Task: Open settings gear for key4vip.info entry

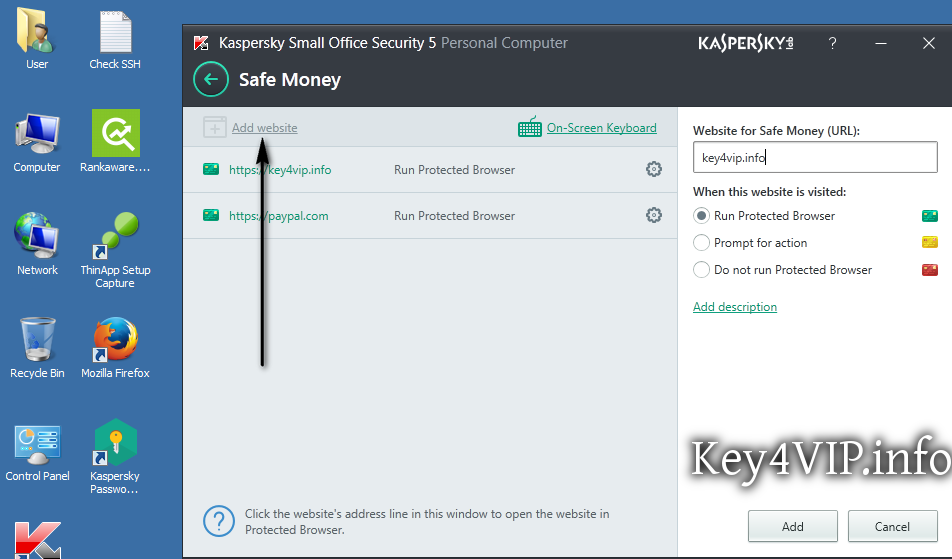Action: click(x=654, y=169)
